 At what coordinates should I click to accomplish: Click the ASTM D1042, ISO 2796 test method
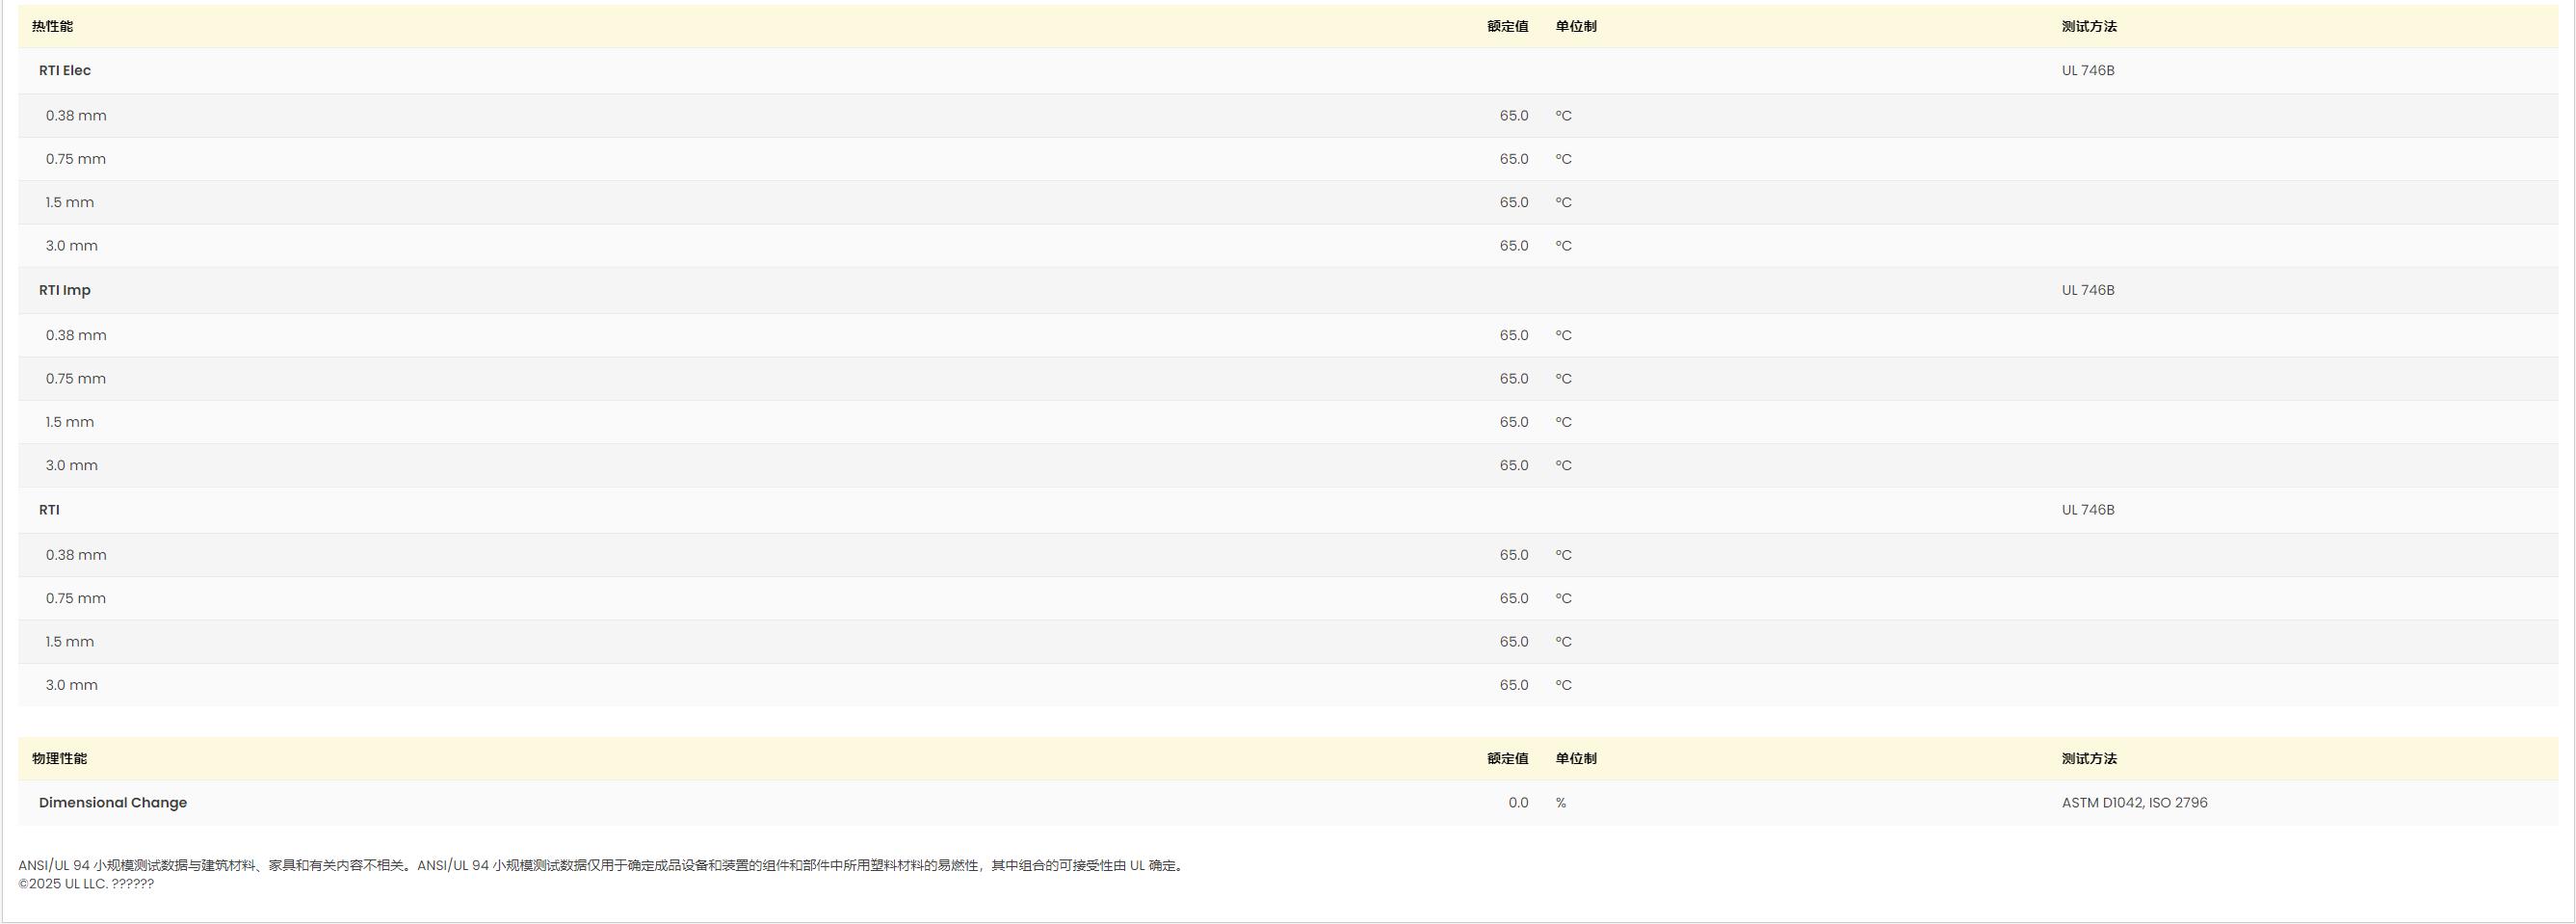click(2134, 803)
